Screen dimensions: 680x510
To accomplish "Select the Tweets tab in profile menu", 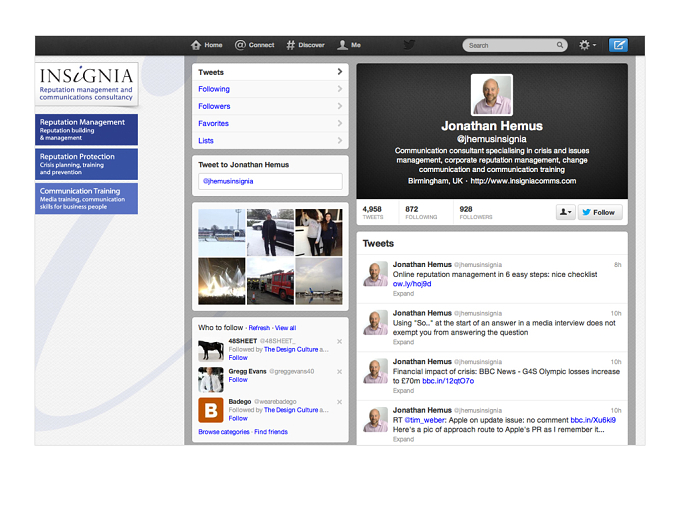I will click(270, 72).
